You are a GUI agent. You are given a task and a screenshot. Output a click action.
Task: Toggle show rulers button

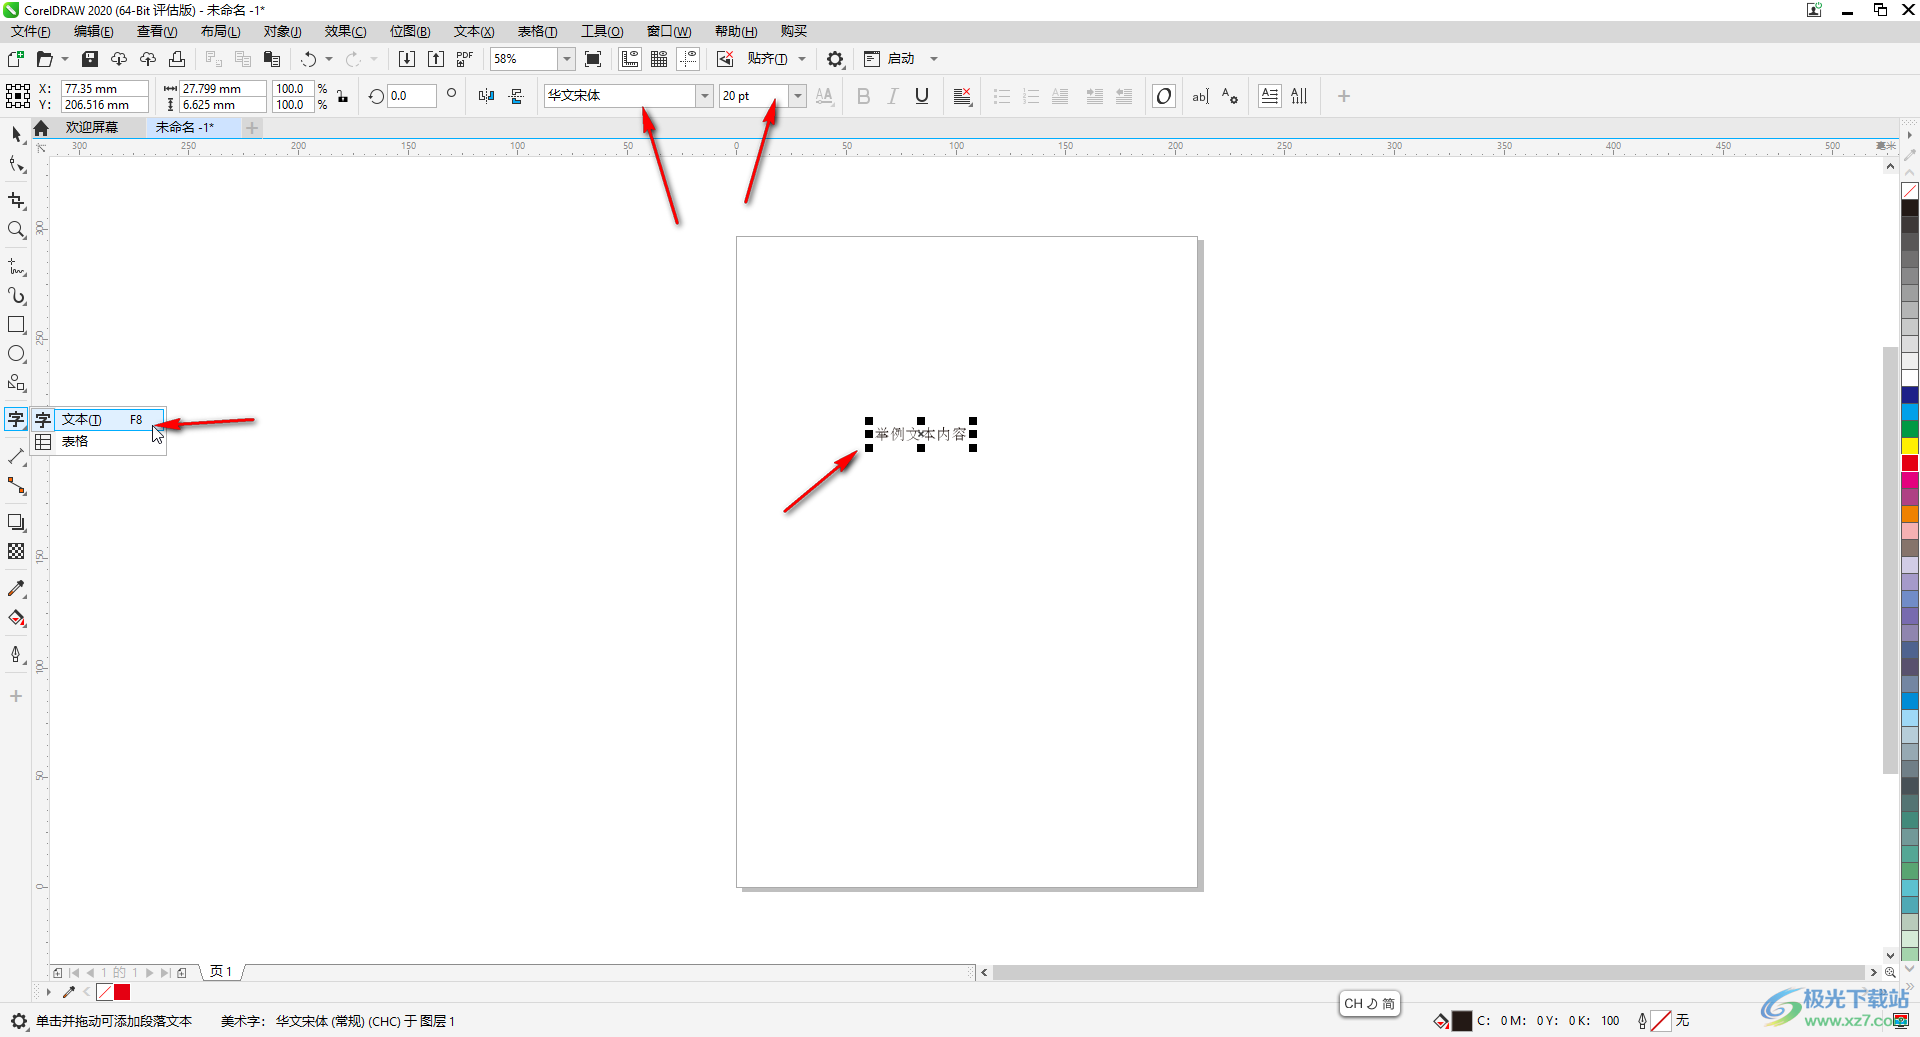(630, 59)
